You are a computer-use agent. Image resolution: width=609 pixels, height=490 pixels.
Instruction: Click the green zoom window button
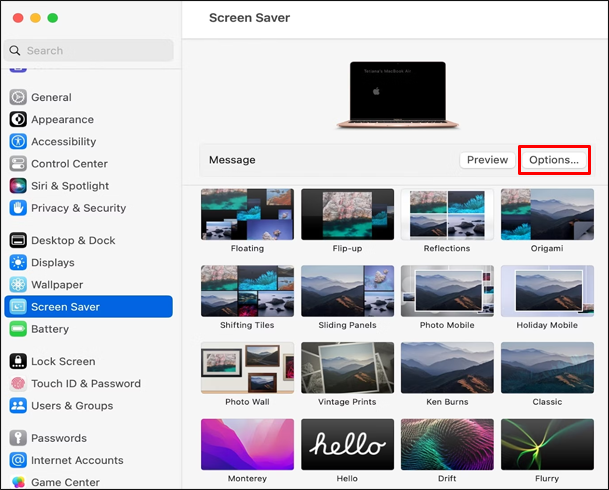(x=52, y=18)
